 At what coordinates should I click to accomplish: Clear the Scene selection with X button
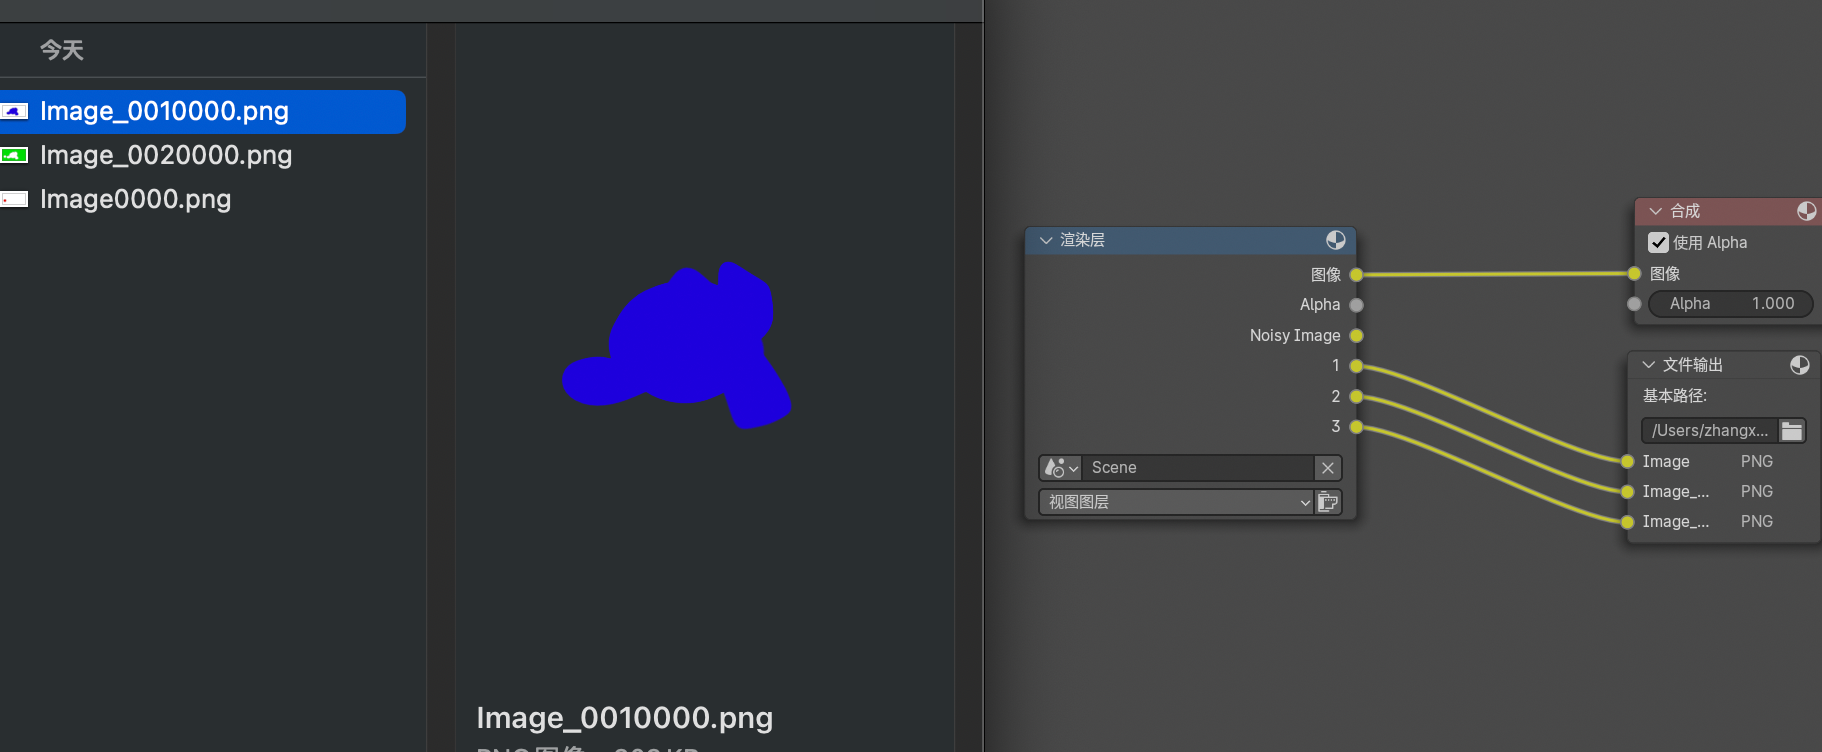coord(1328,468)
